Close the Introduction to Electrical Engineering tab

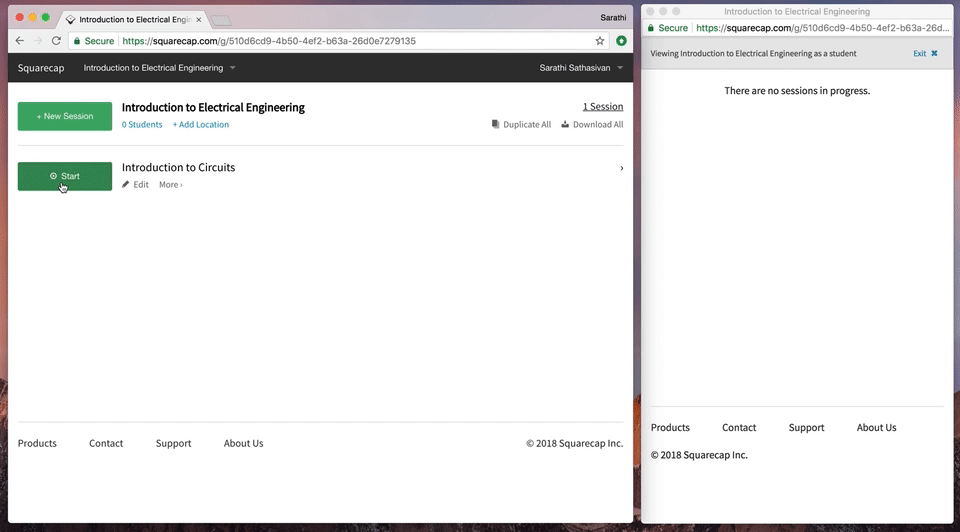point(198,20)
